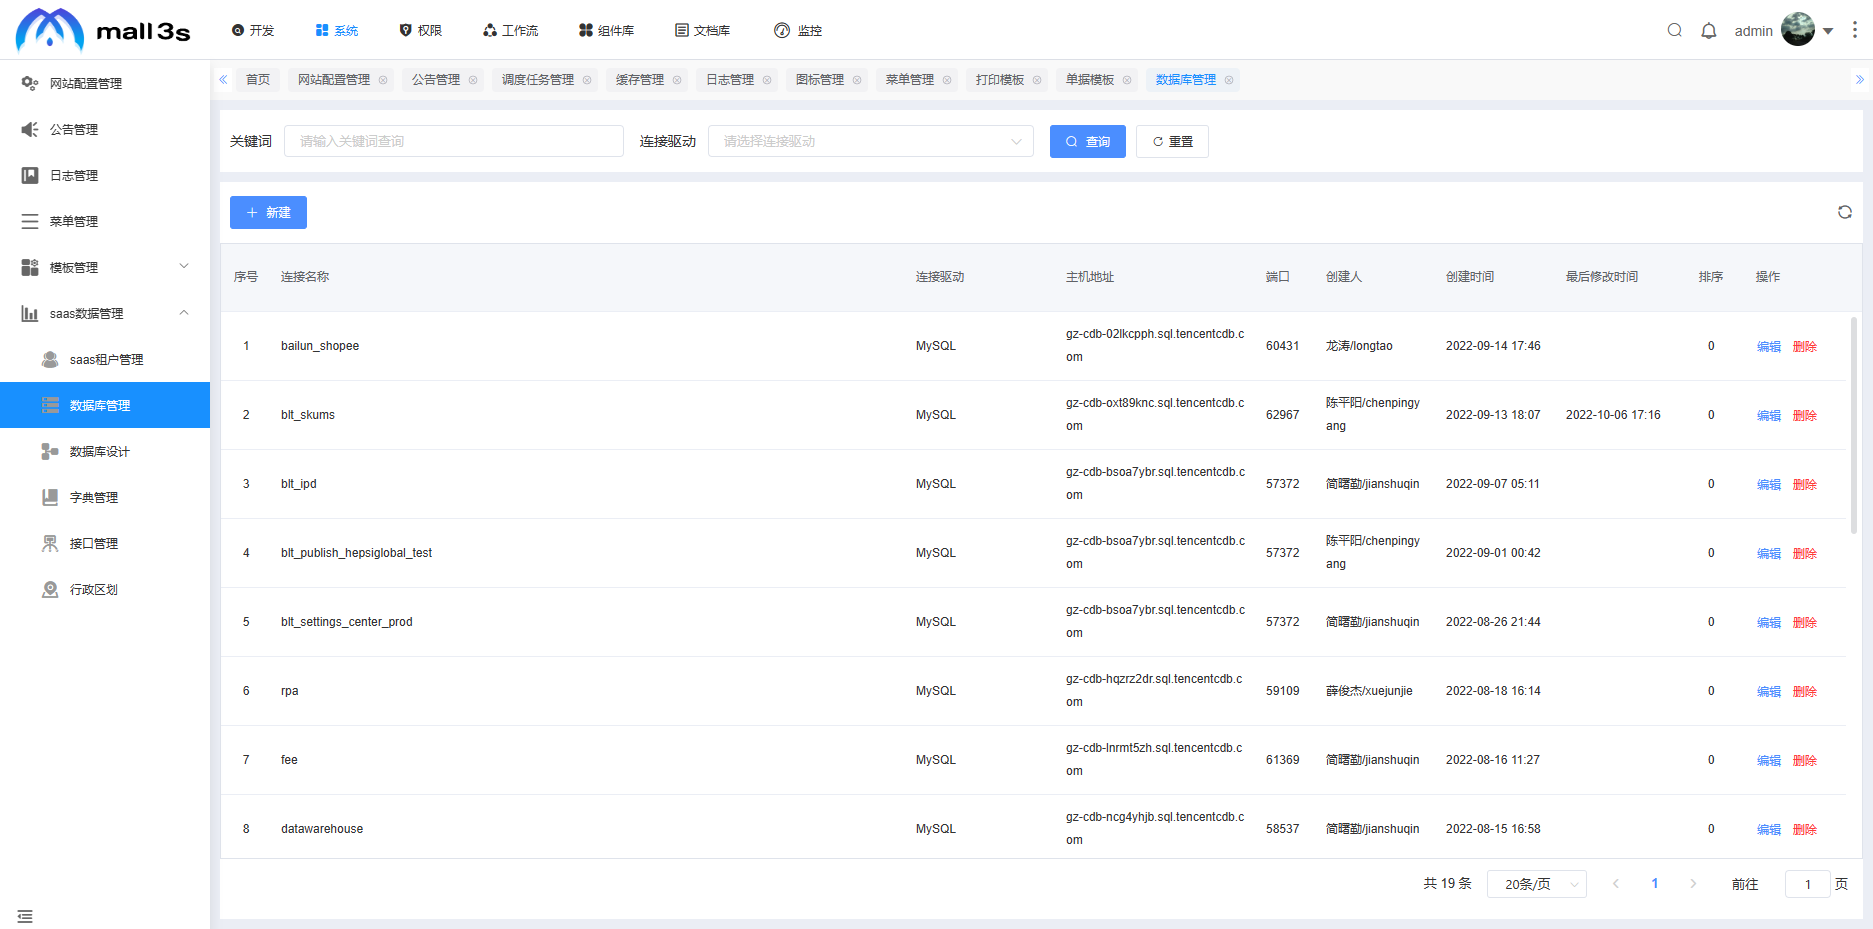Close the 调度任务管理 tab
This screenshot has width=1873, height=929.
pyautogui.click(x=587, y=80)
